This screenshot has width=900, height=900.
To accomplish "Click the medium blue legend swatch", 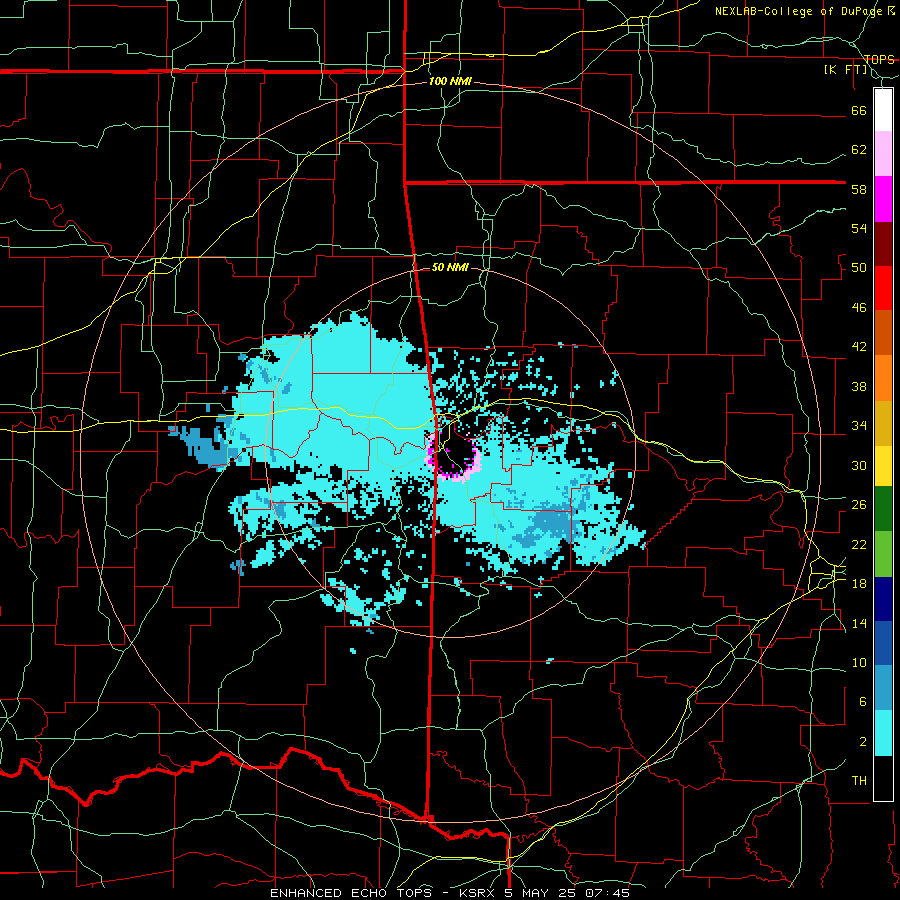I will [x=883, y=643].
